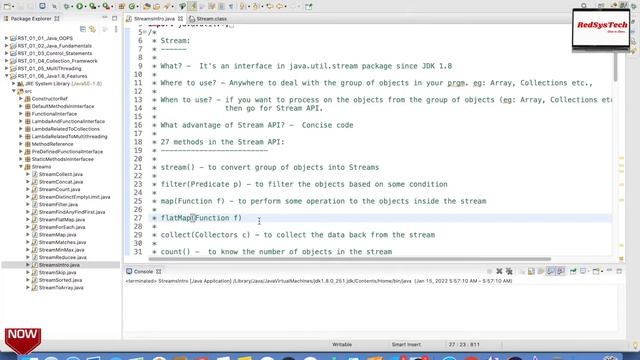The width and height of the screenshot is (640, 360).
Task: Fold comment block at line 5
Action: click(145, 32)
